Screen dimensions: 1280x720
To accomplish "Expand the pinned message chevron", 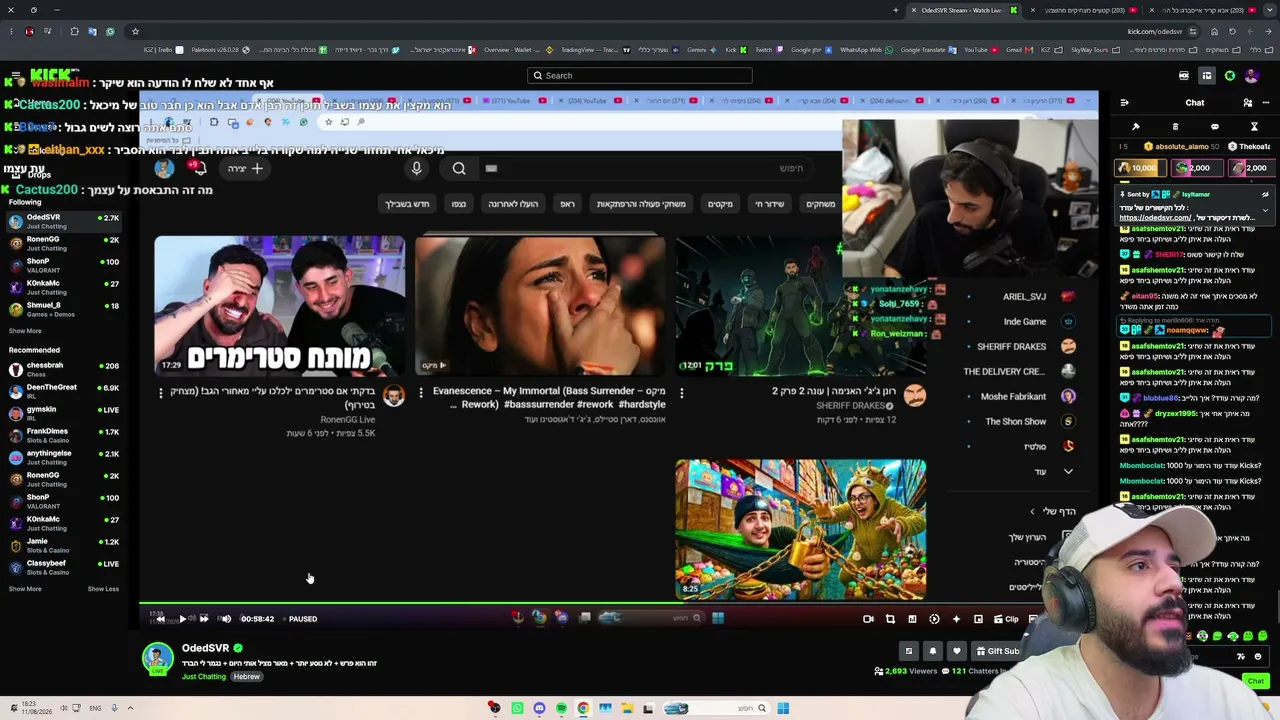I will pyautogui.click(x=1265, y=210).
